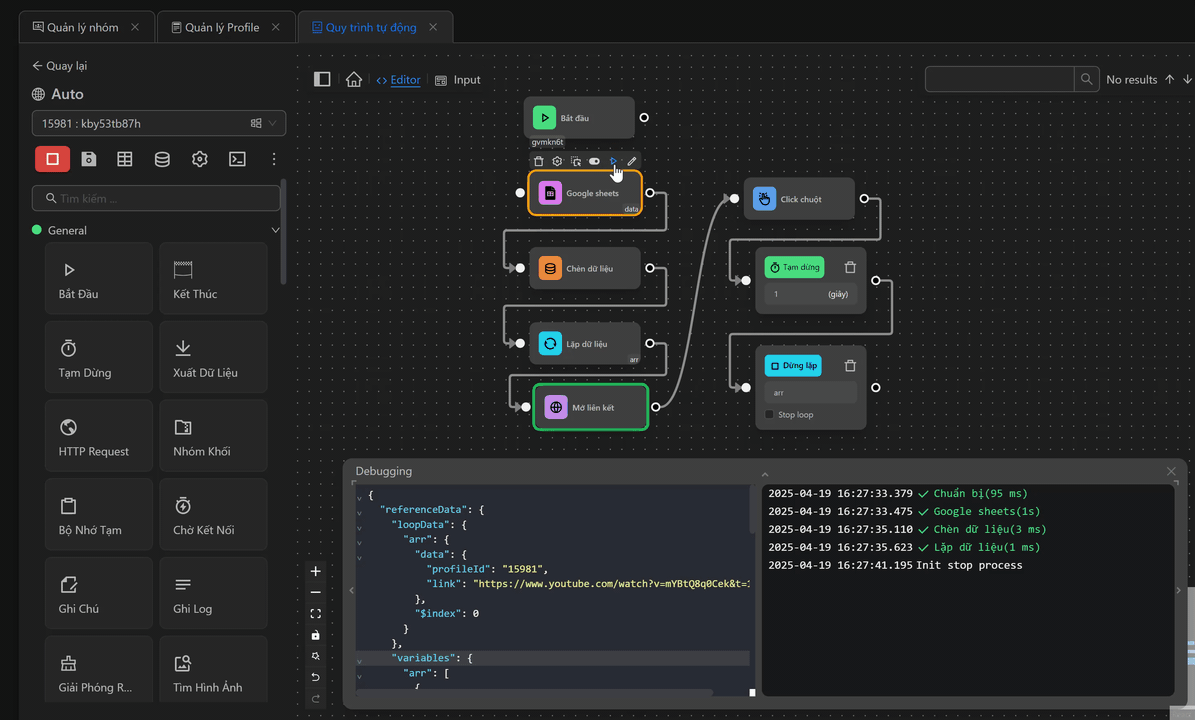
Task: Delete the Tạm dừng node via trash icon
Action: coord(850,267)
